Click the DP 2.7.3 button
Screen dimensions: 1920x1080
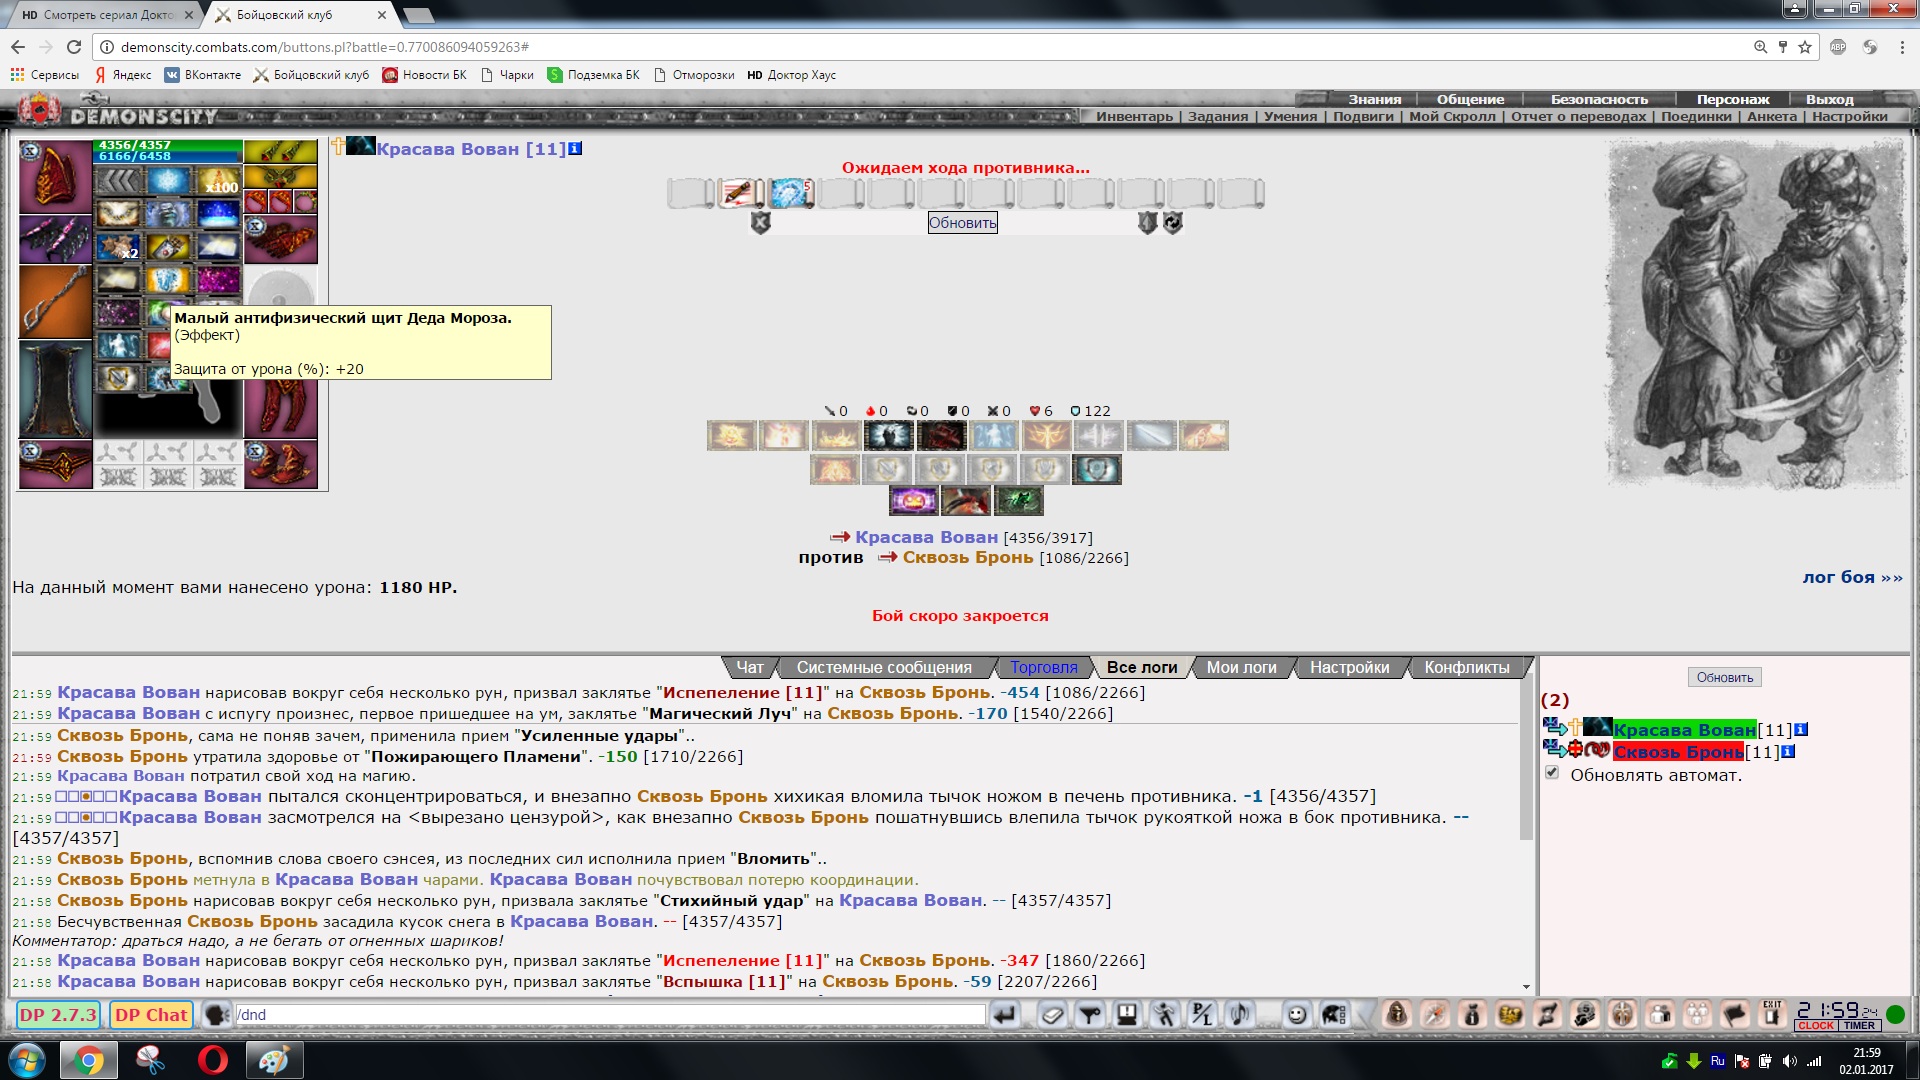coord(58,1015)
